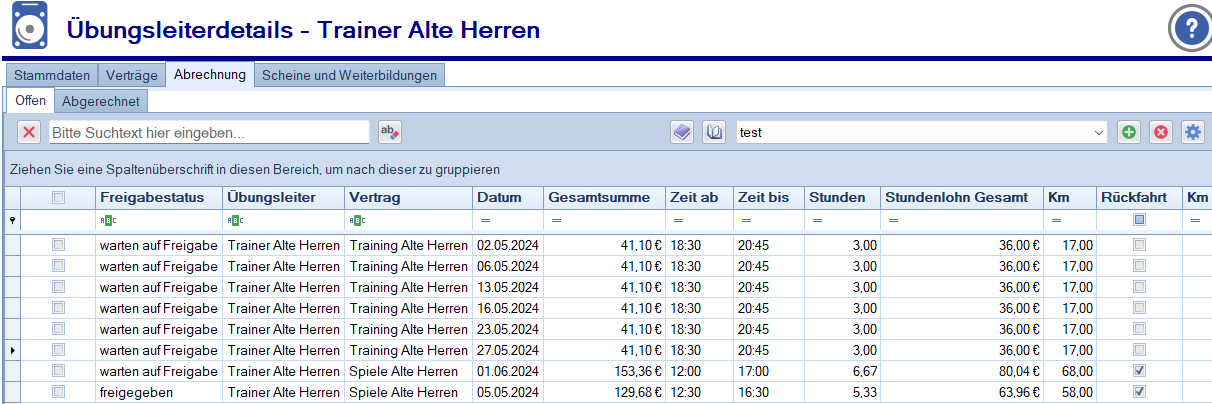Open Zeit ab filter equals icon

click(x=679, y=220)
